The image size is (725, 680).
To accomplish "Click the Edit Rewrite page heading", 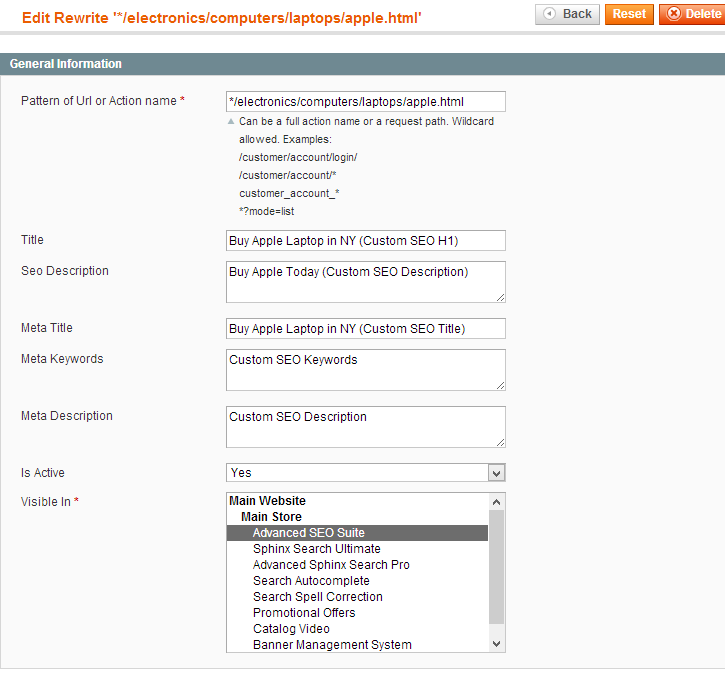I will pyautogui.click(x=222, y=18).
